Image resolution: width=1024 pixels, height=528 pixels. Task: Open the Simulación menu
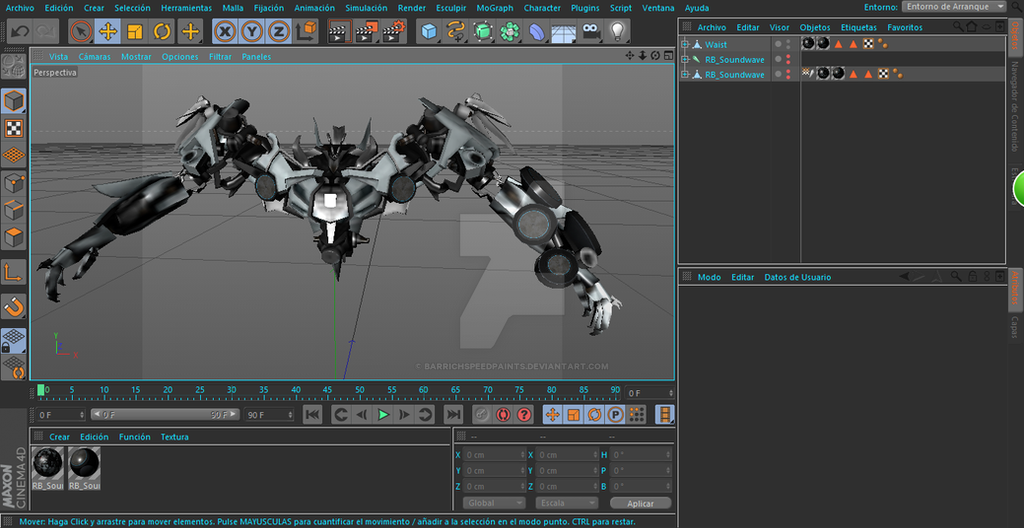tap(366, 8)
